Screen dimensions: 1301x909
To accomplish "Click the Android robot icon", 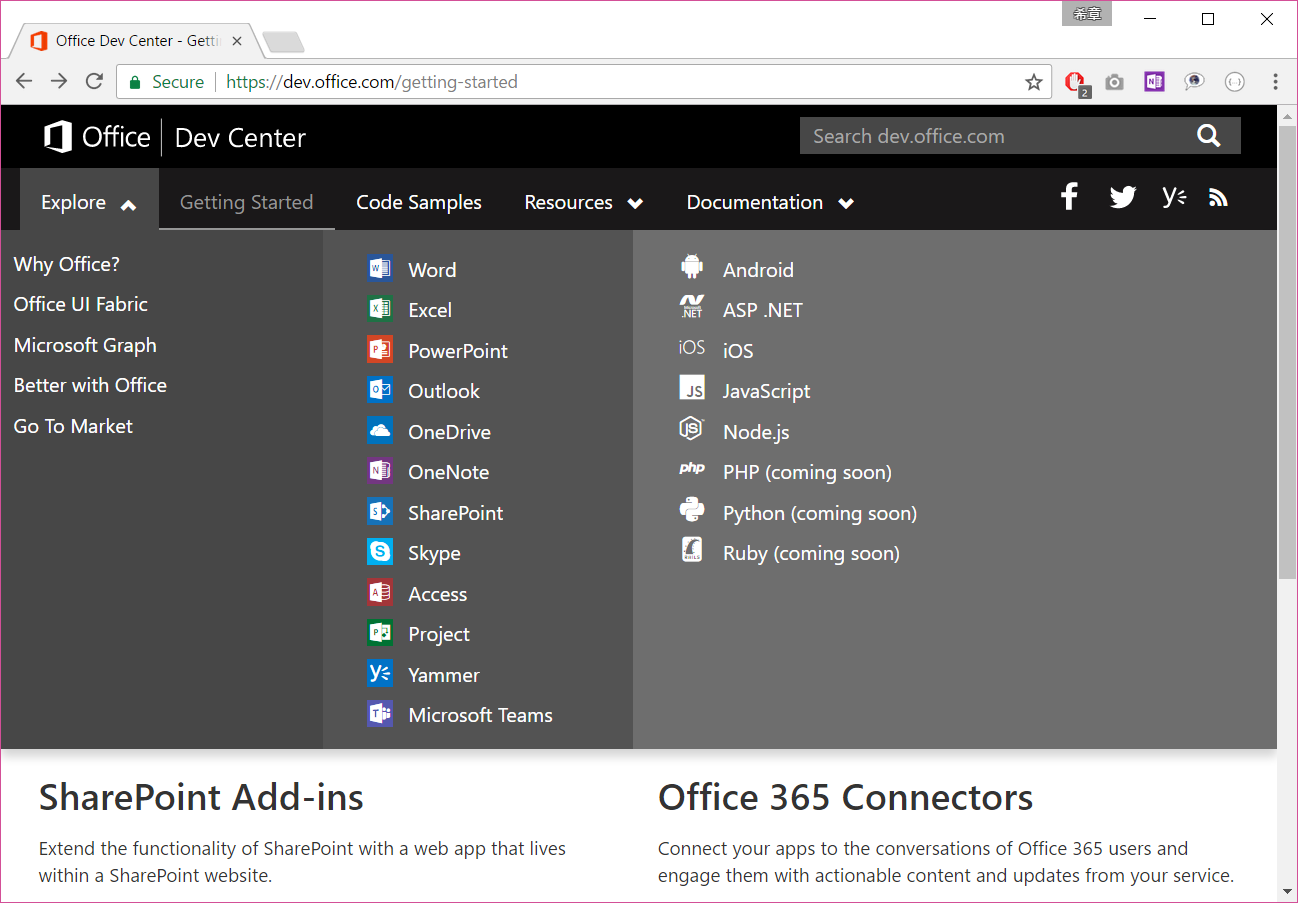I will pos(692,268).
